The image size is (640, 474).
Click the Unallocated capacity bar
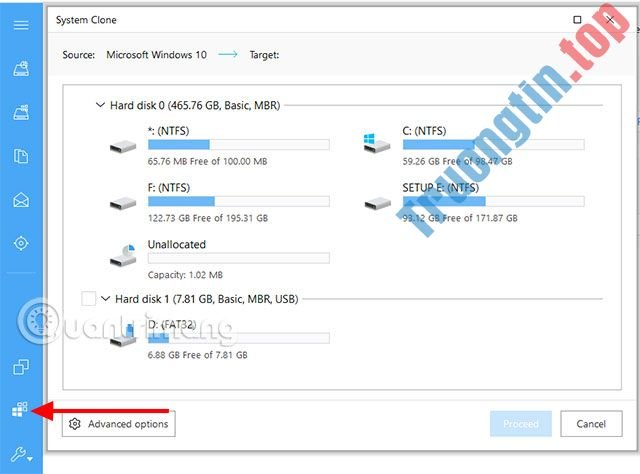(239, 258)
